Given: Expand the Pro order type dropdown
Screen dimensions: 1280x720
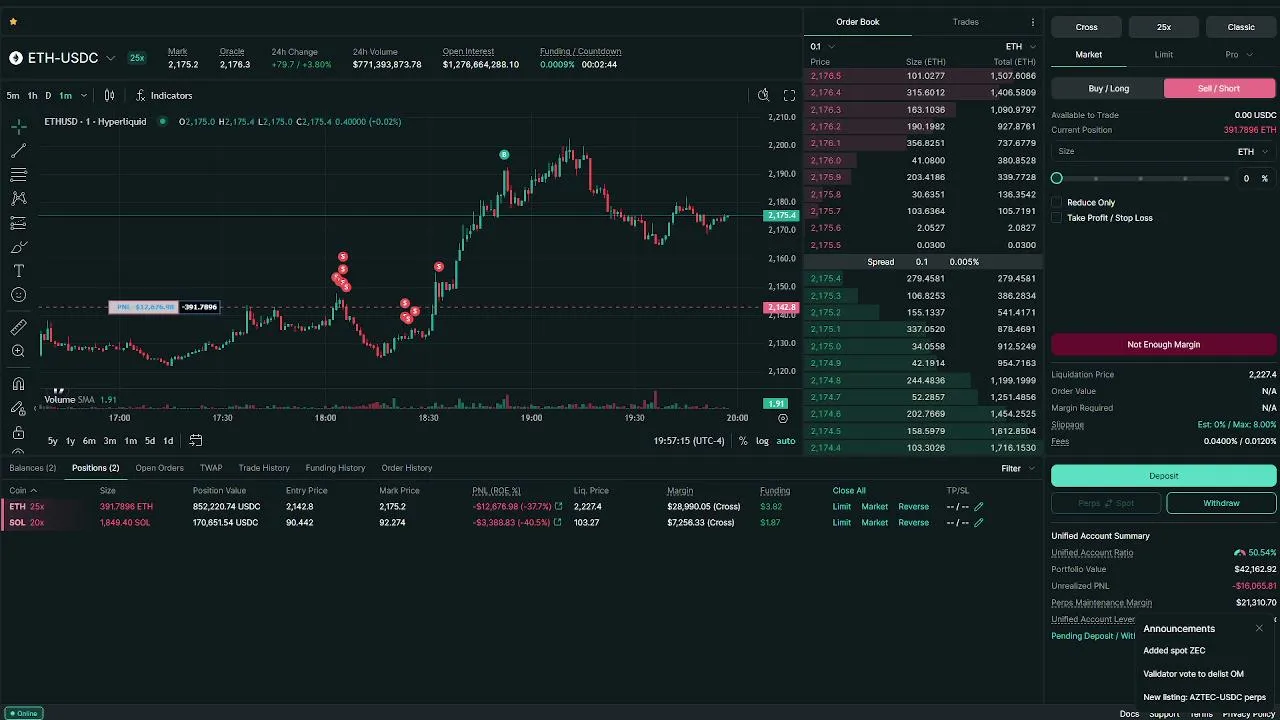Looking at the screenshot, I should 1238,54.
